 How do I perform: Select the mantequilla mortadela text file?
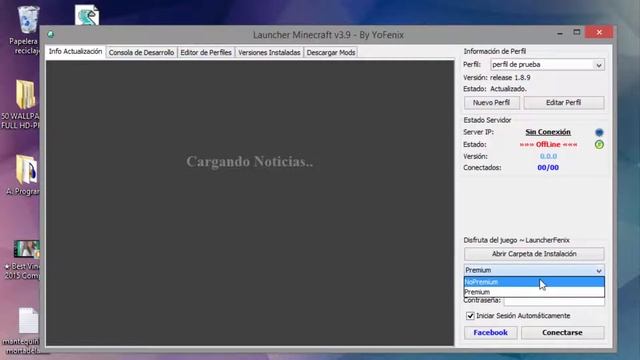tap(23, 331)
